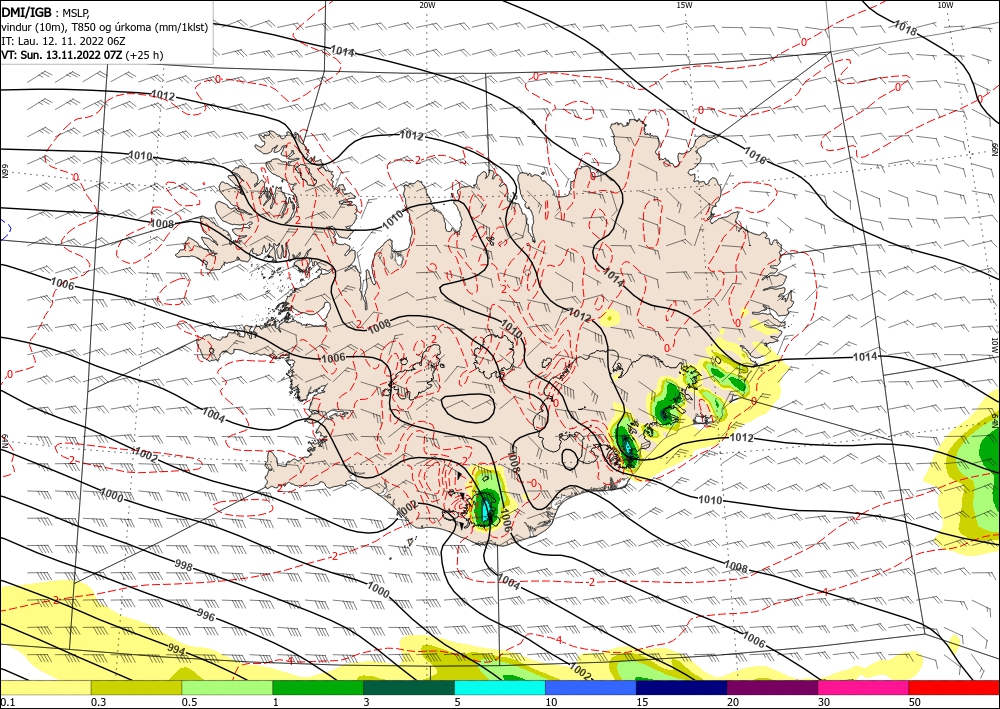Select the dark green 3–5 legend swatch
Viewport: 1000px width, 709px height.
pyautogui.click(x=409, y=687)
